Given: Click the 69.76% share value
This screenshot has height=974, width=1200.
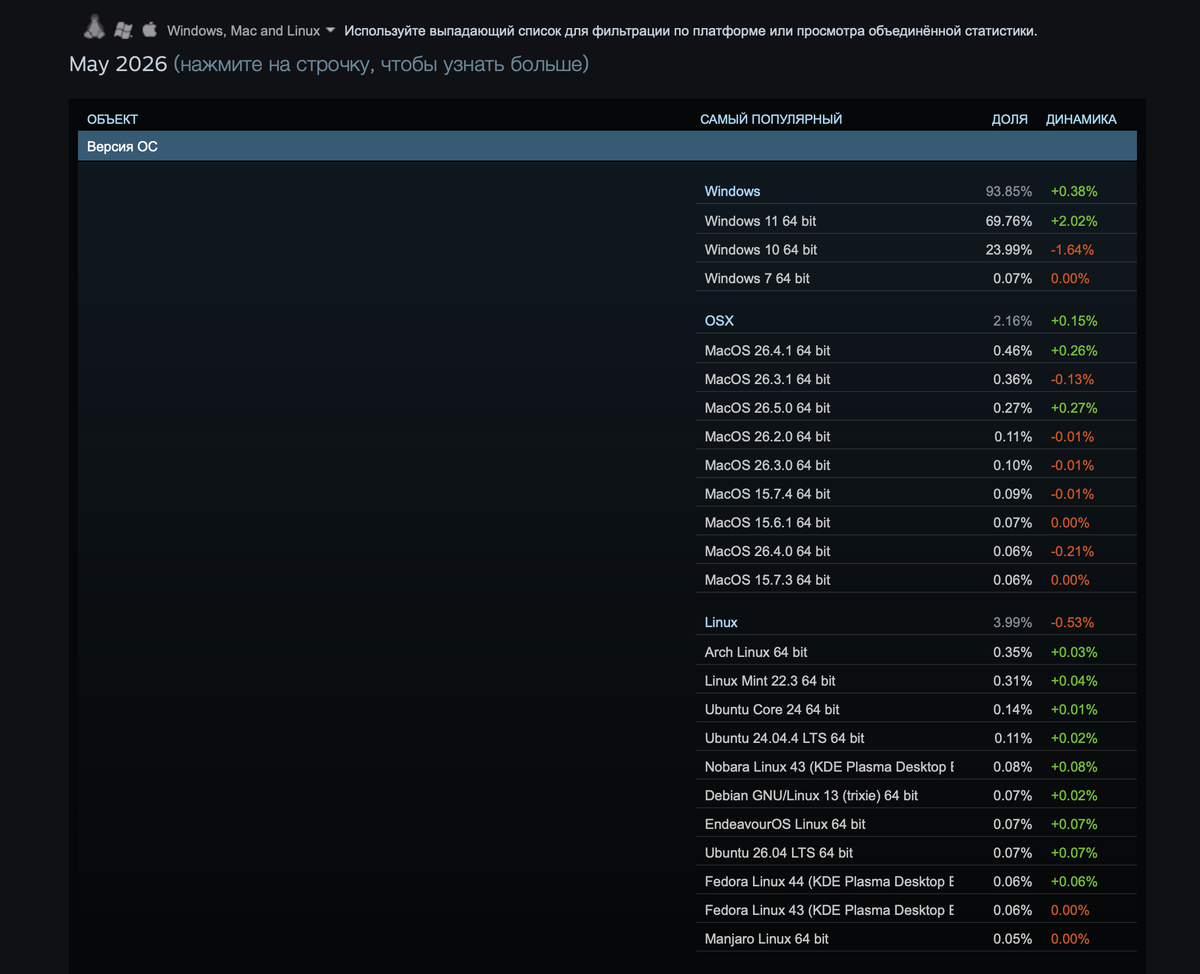Looking at the screenshot, I should point(1009,220).
